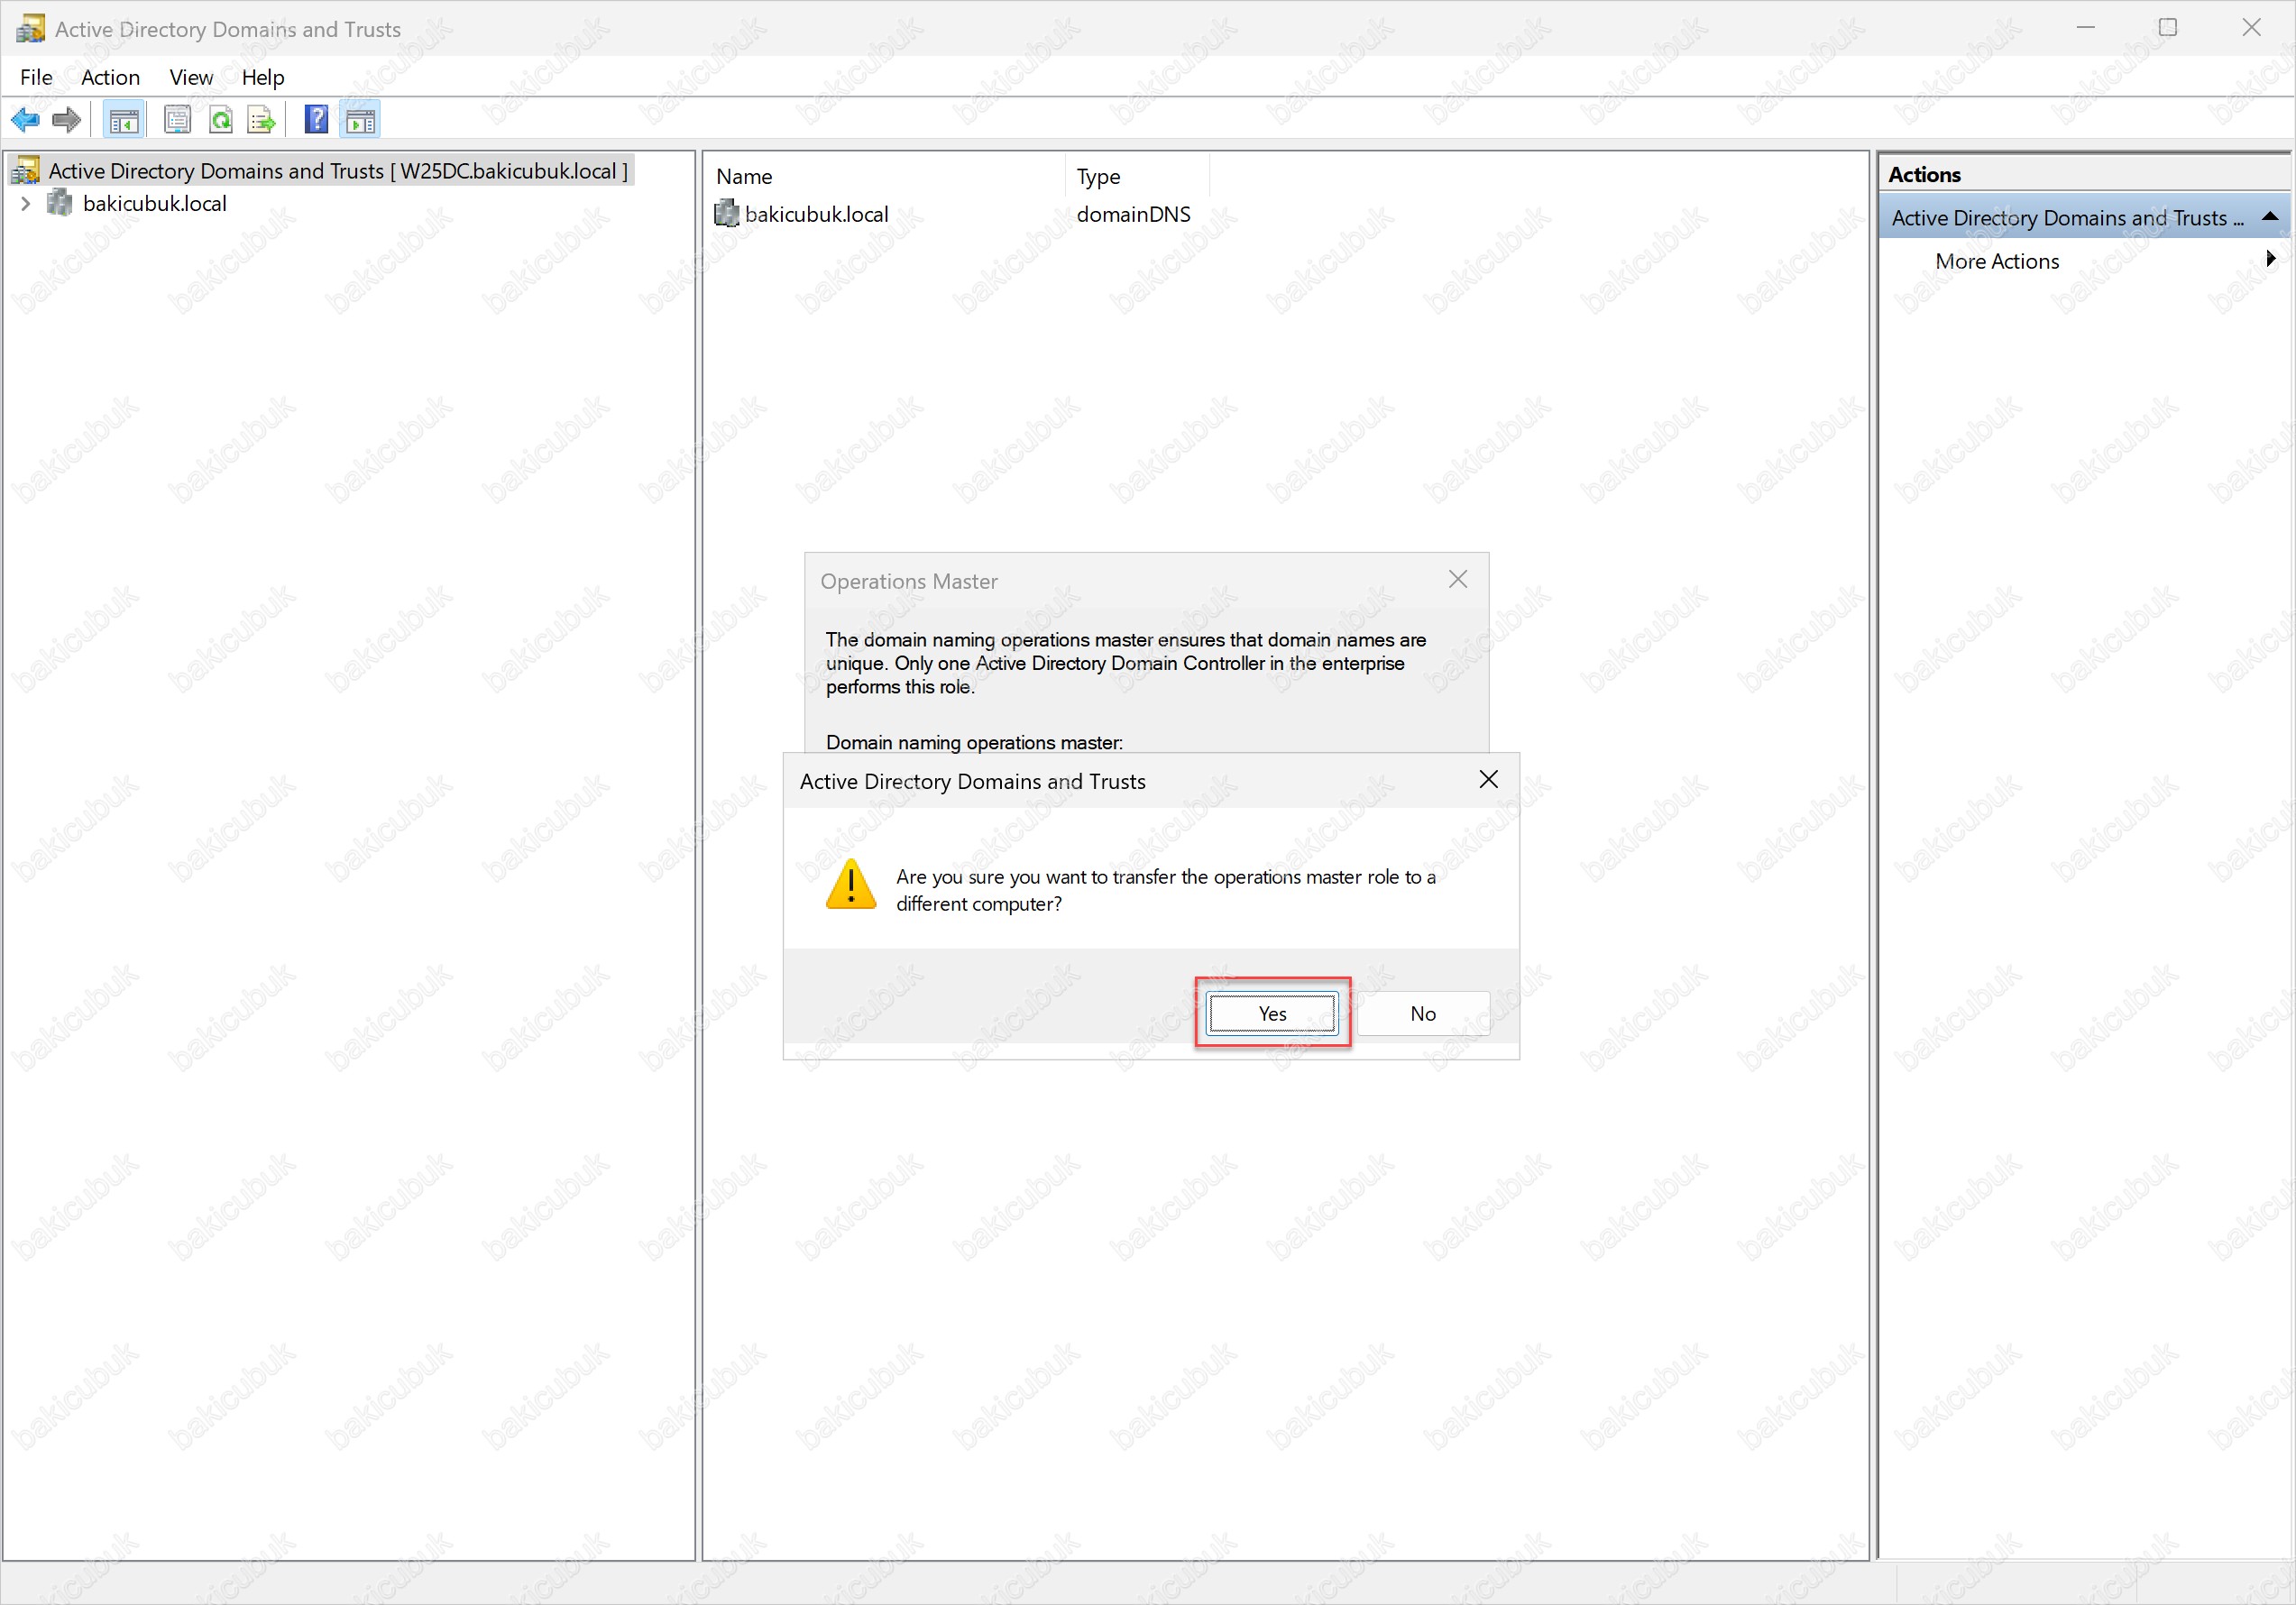
Task: Click the green Refresh toolbar icon
Action: [x=220, y=120]
